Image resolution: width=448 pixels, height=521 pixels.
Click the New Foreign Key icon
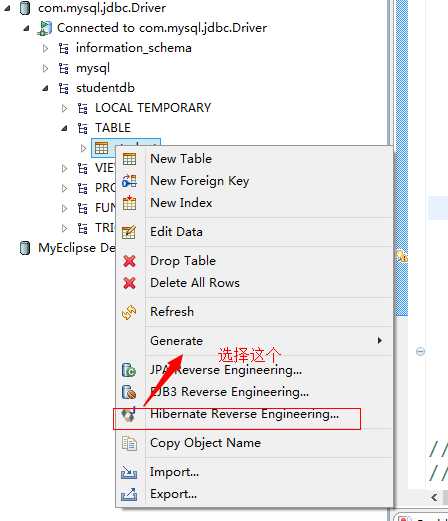point(129,181)
